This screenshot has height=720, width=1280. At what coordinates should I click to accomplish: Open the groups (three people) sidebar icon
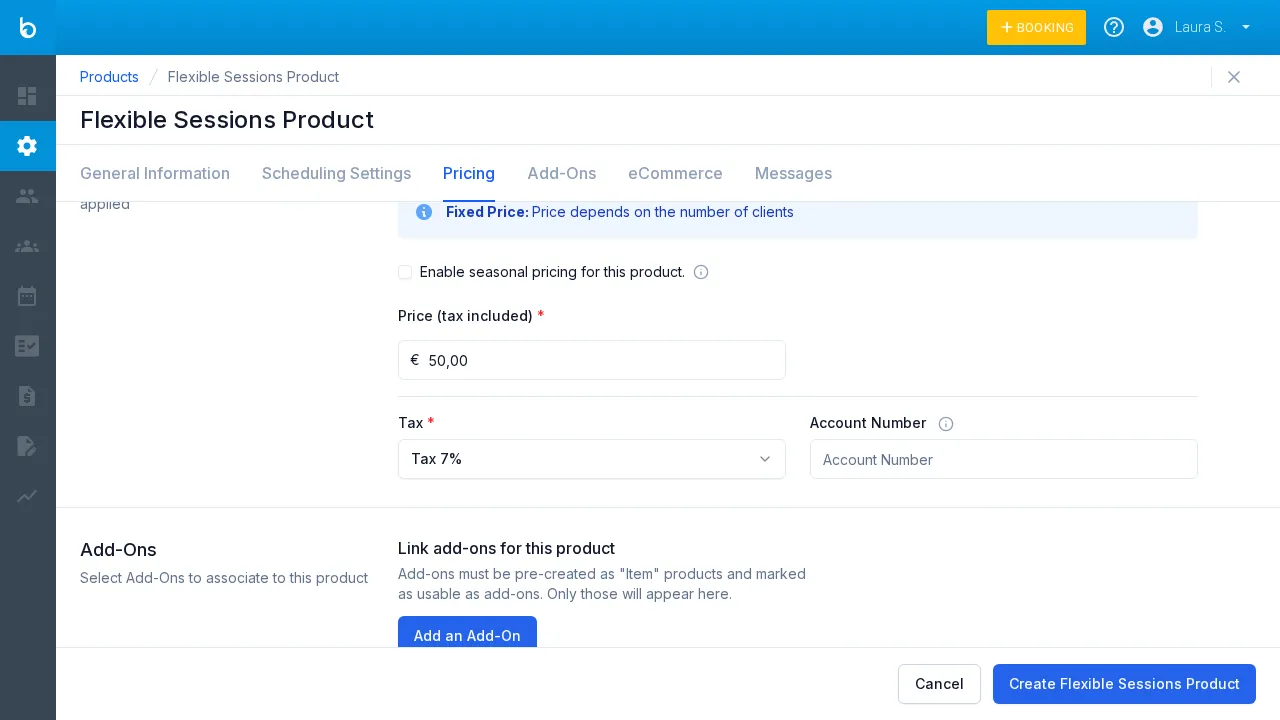click(x=27, y=246)
